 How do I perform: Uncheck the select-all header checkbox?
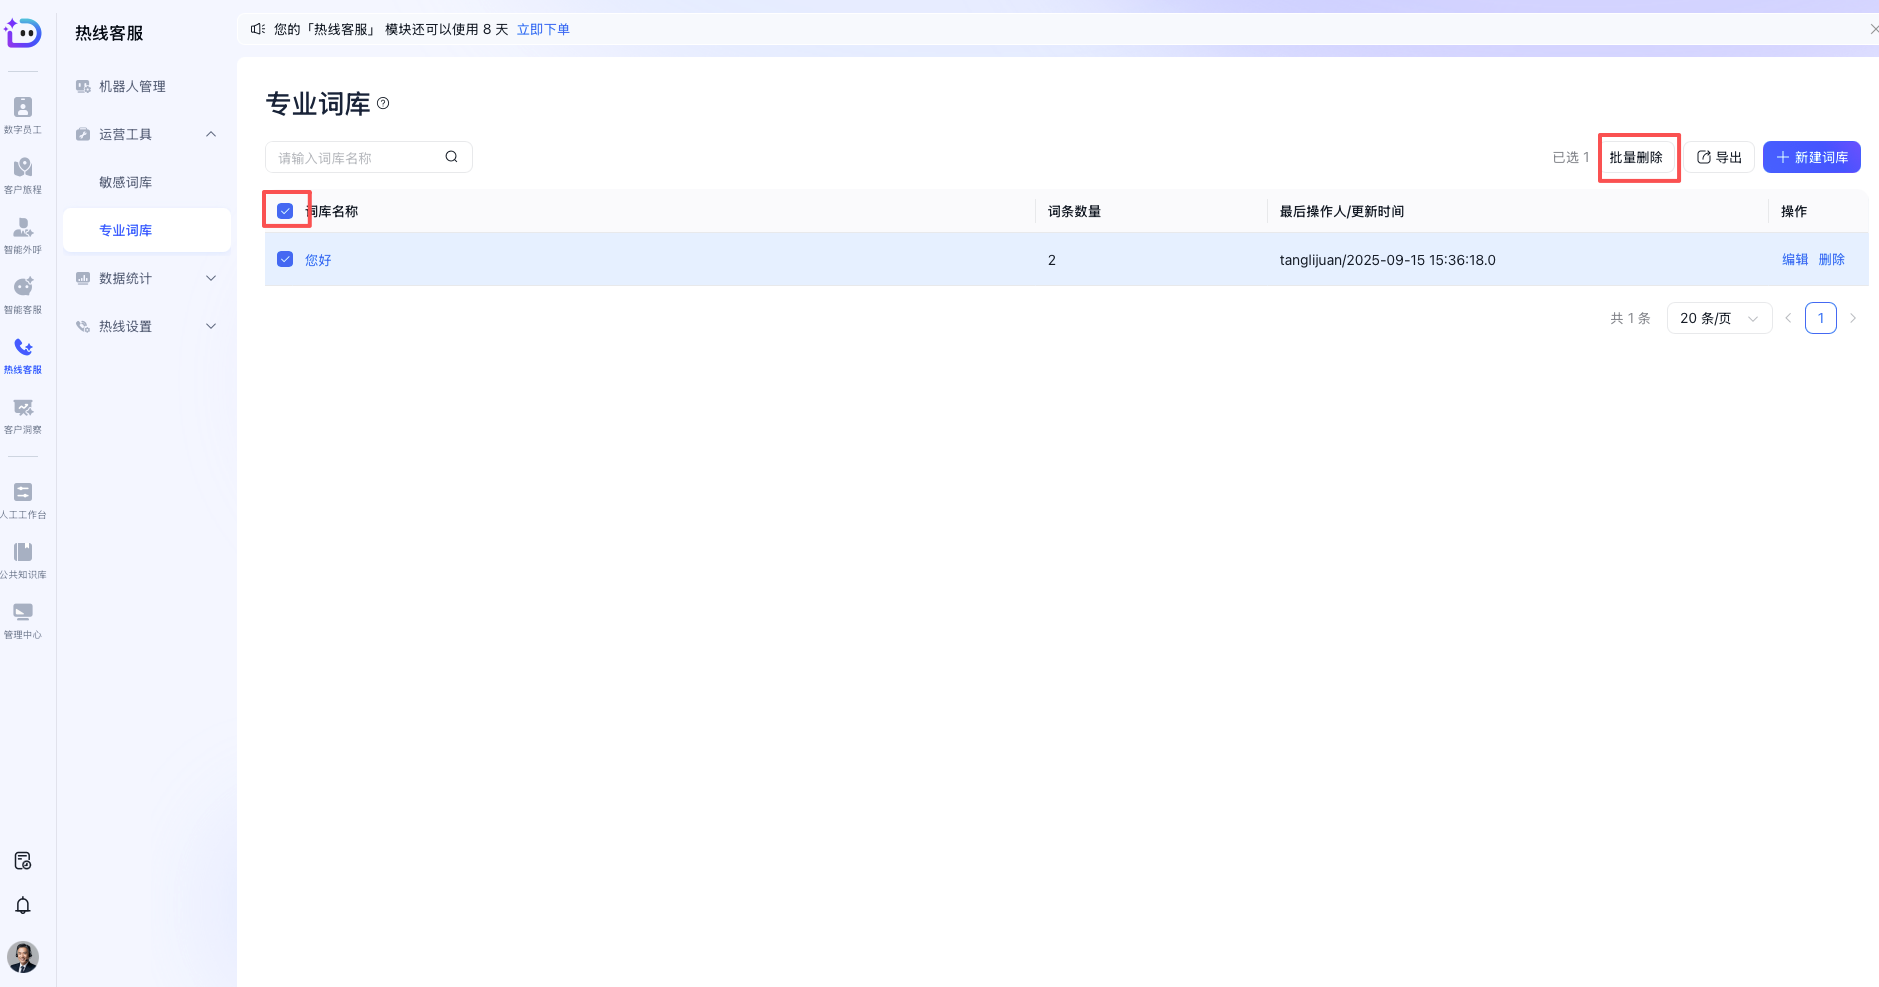pos(285,211)
